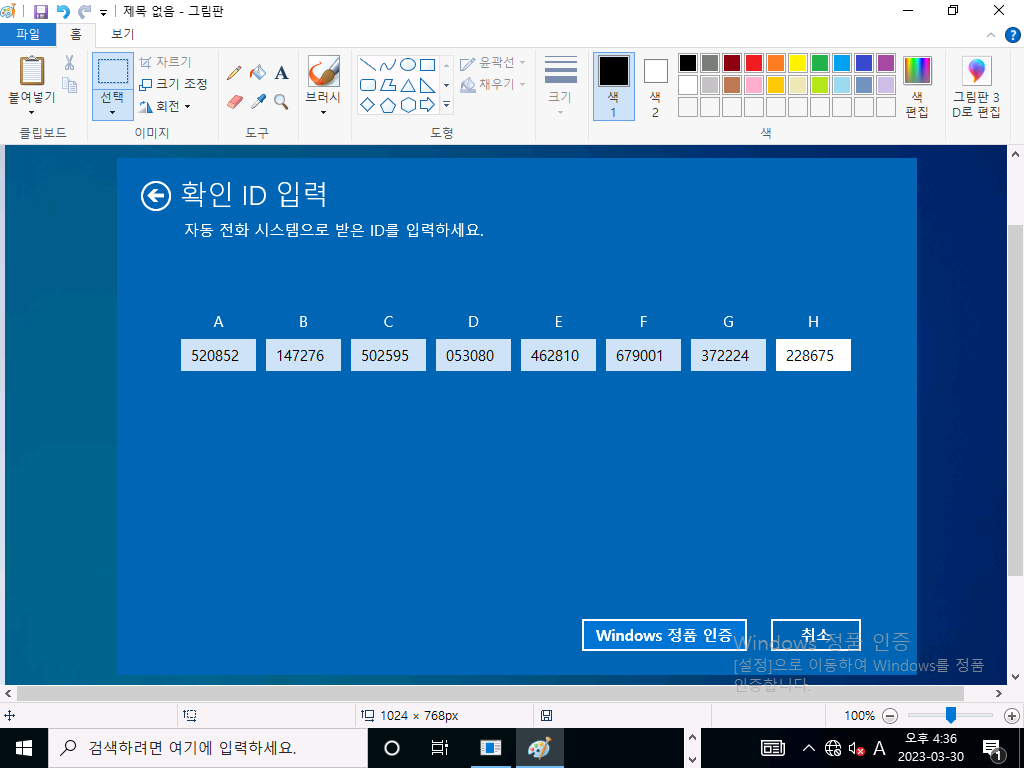Viewport: 1024px width, 768px height.
Task: Open the notification center icon
Action: tap(992, 748)
